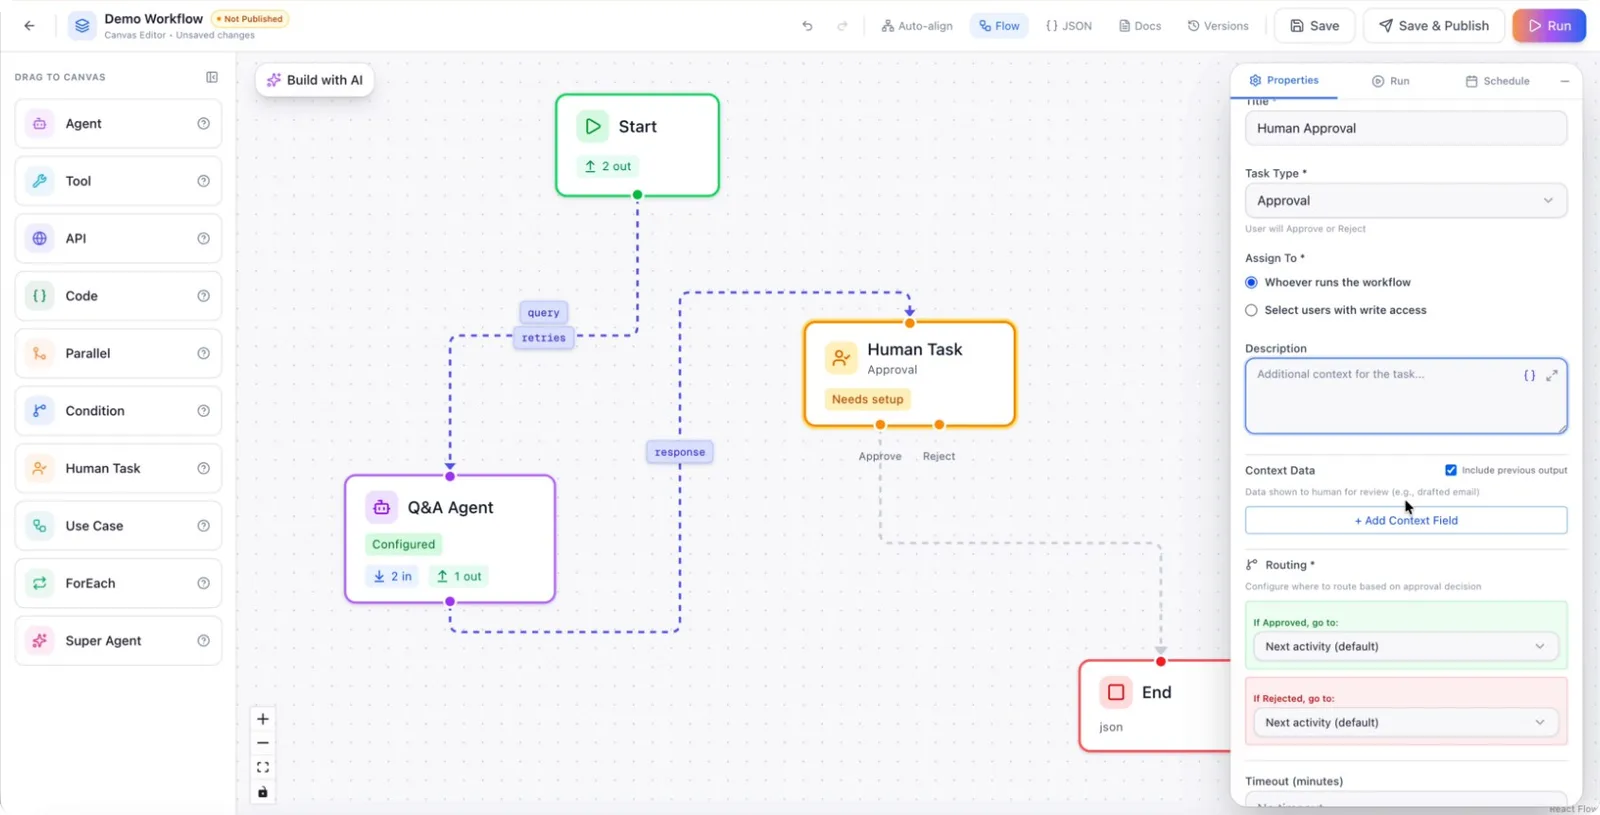This screenshot has height=815, width=1600.
Task: Collapse the Drag to Canvas sidebar icon
Action: pos(212,77)
